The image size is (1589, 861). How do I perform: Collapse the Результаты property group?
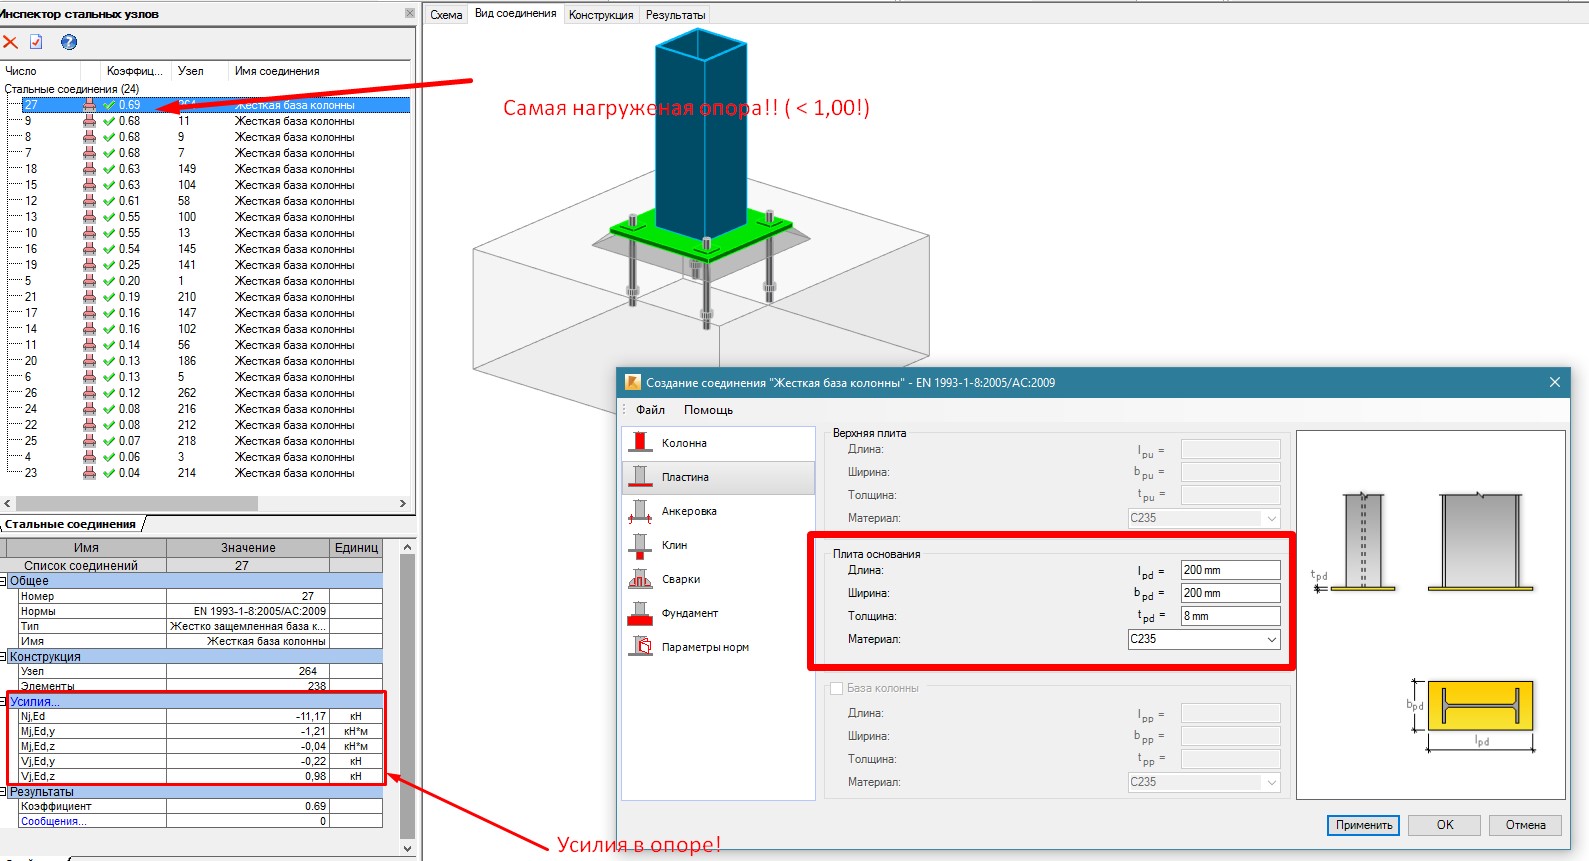pos(4,792)
